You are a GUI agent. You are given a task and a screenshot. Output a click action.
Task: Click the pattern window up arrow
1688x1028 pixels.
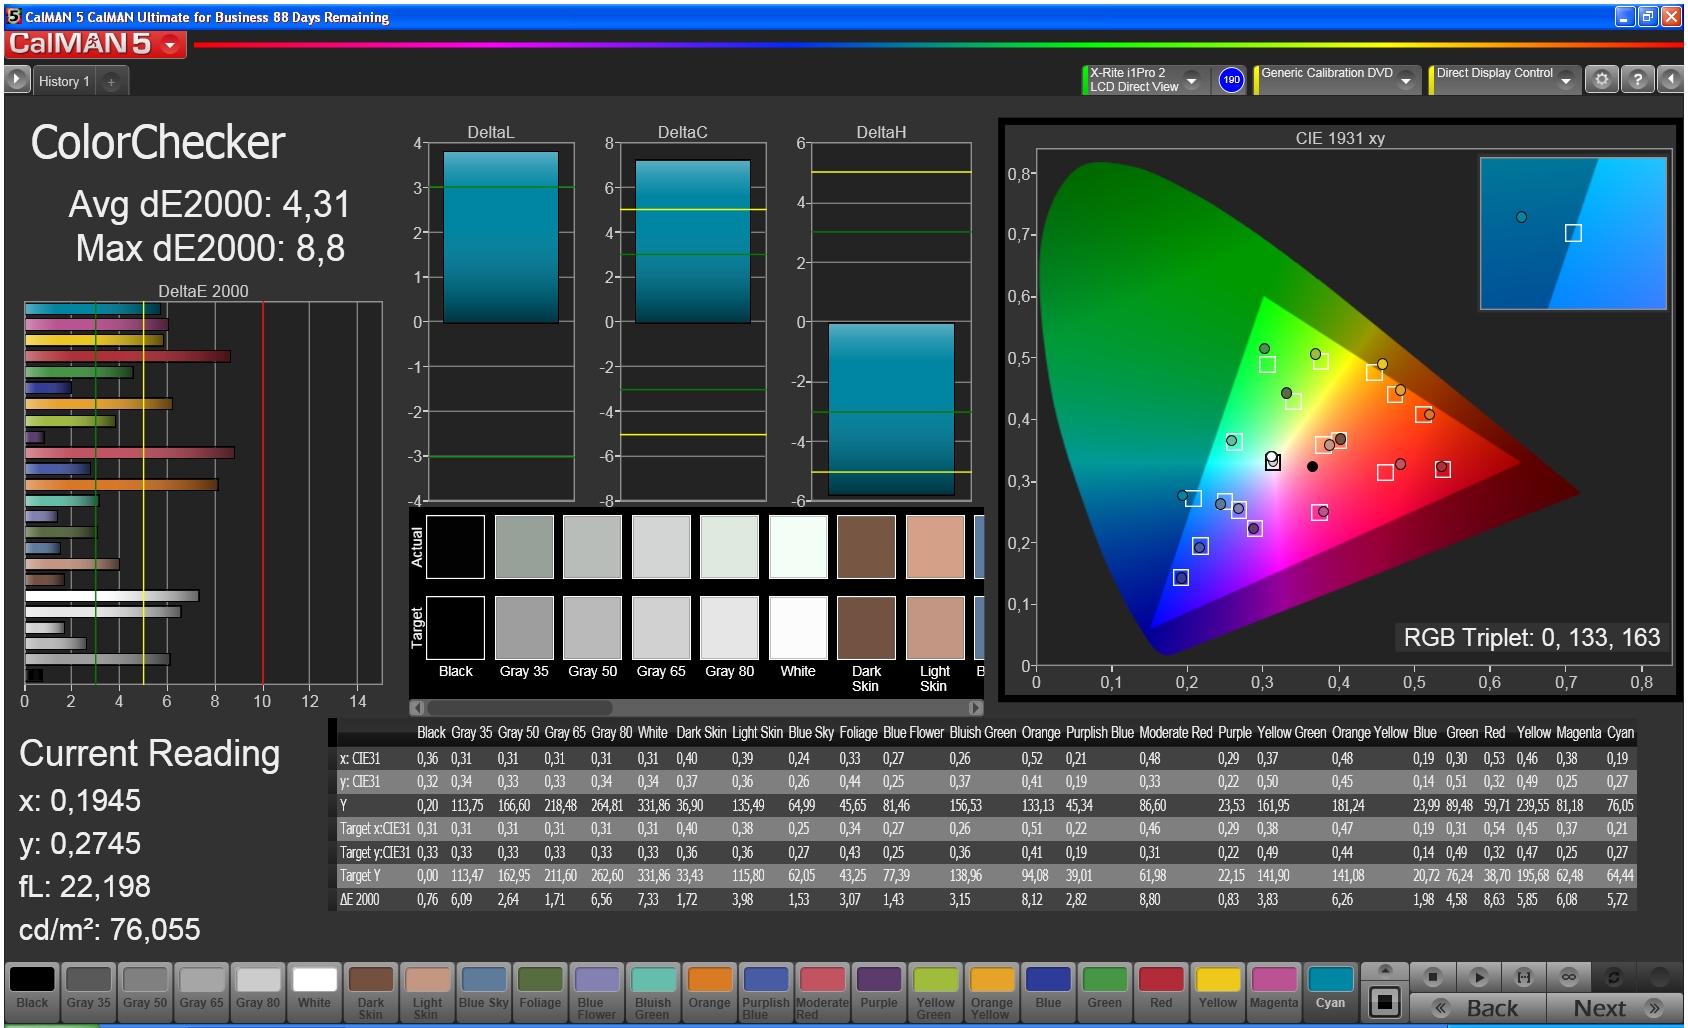1385,970
